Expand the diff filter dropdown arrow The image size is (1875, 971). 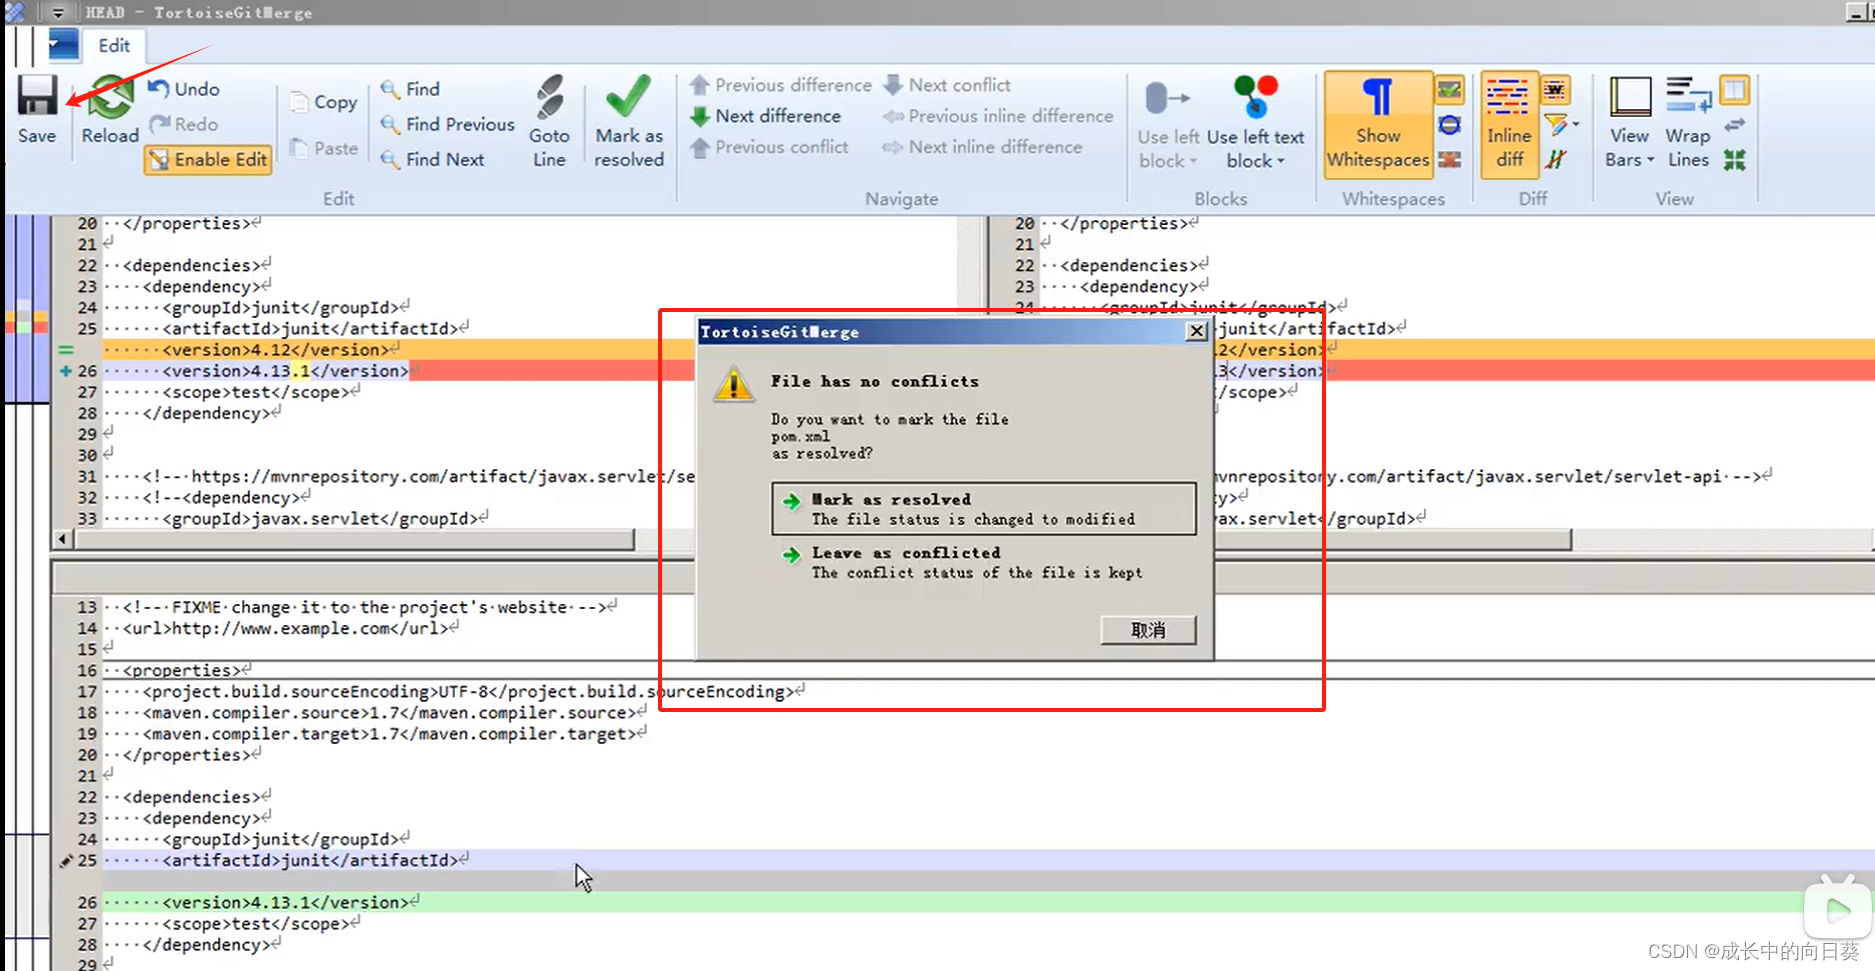[1576, 125]
